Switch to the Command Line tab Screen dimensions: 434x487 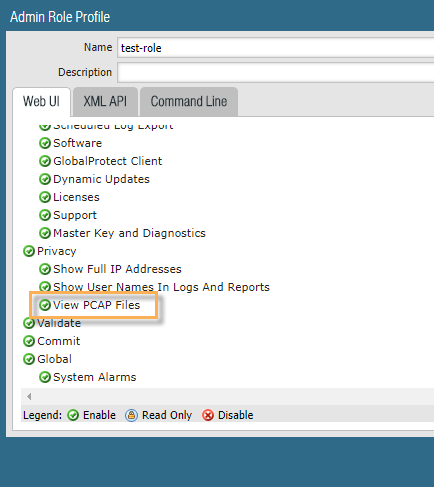[x=189, y=102]
